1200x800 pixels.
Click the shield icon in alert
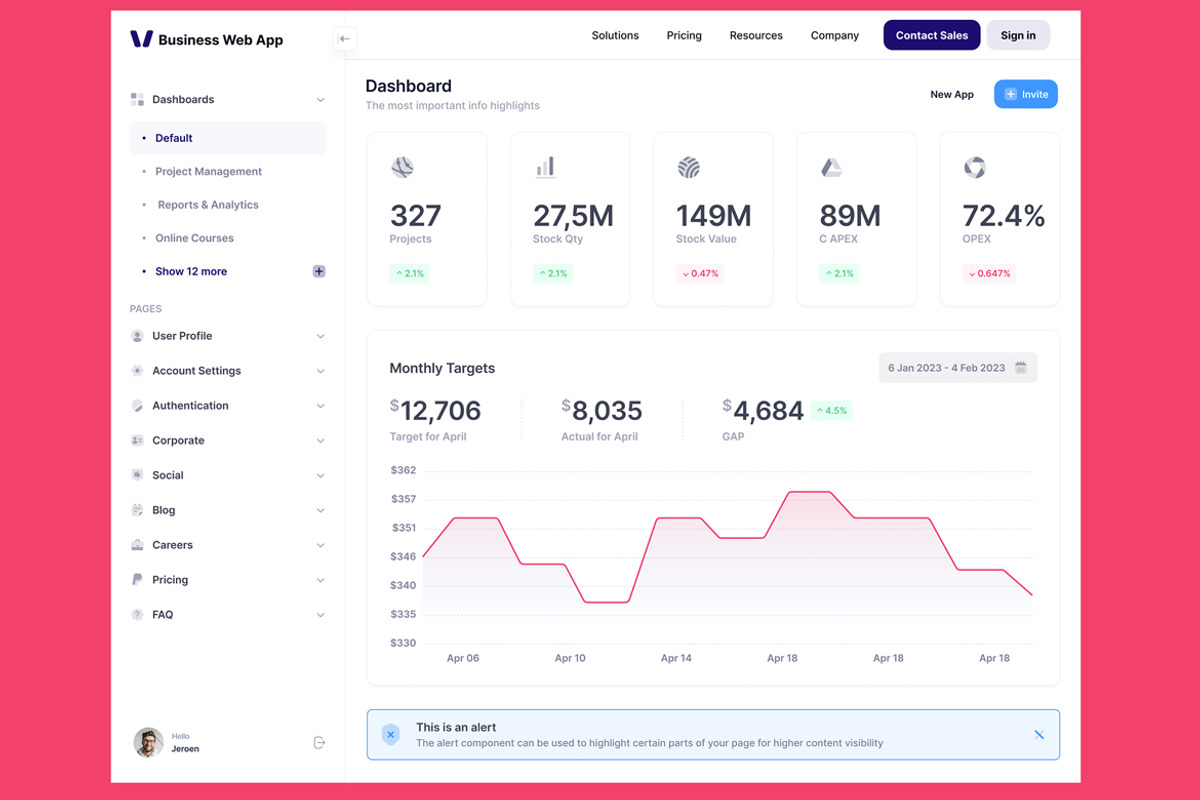391,735
